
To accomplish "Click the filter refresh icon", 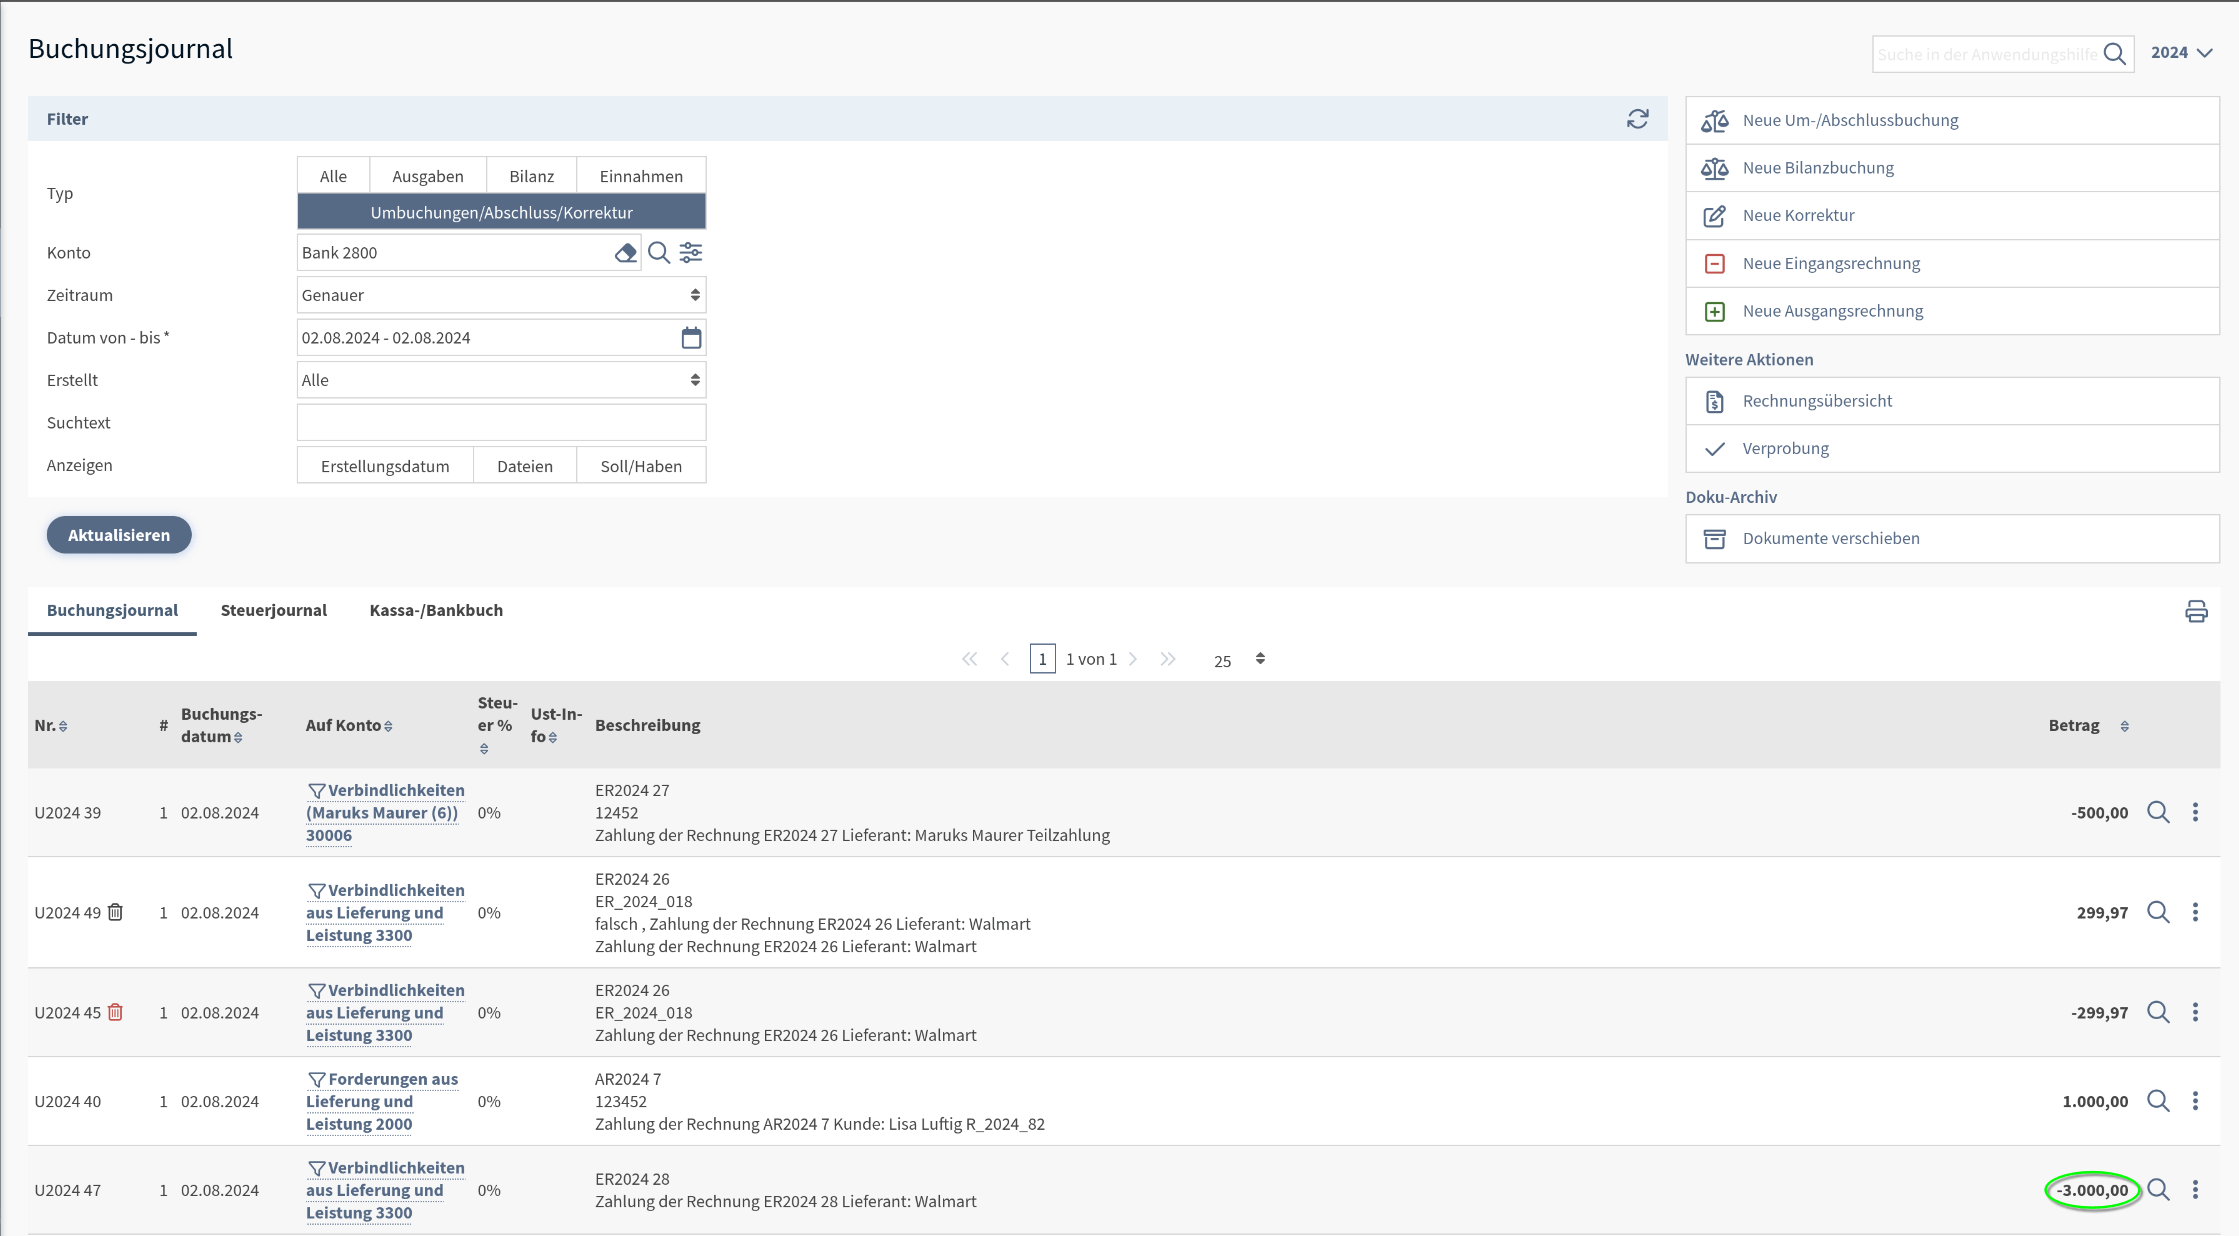I will click(x=1637, y=119).
